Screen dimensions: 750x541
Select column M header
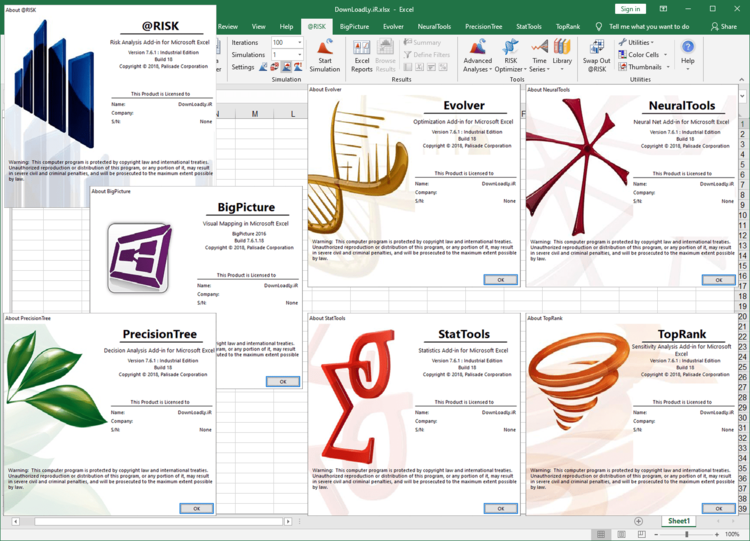pyautogui.click(x=254, y=113)
